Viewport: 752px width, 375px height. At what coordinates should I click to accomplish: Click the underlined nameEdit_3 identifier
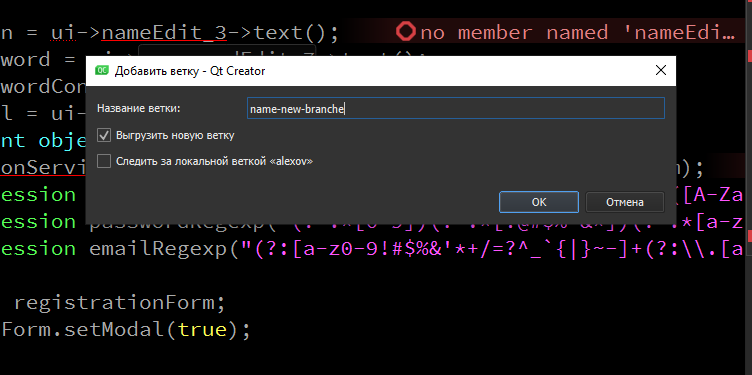164,33
